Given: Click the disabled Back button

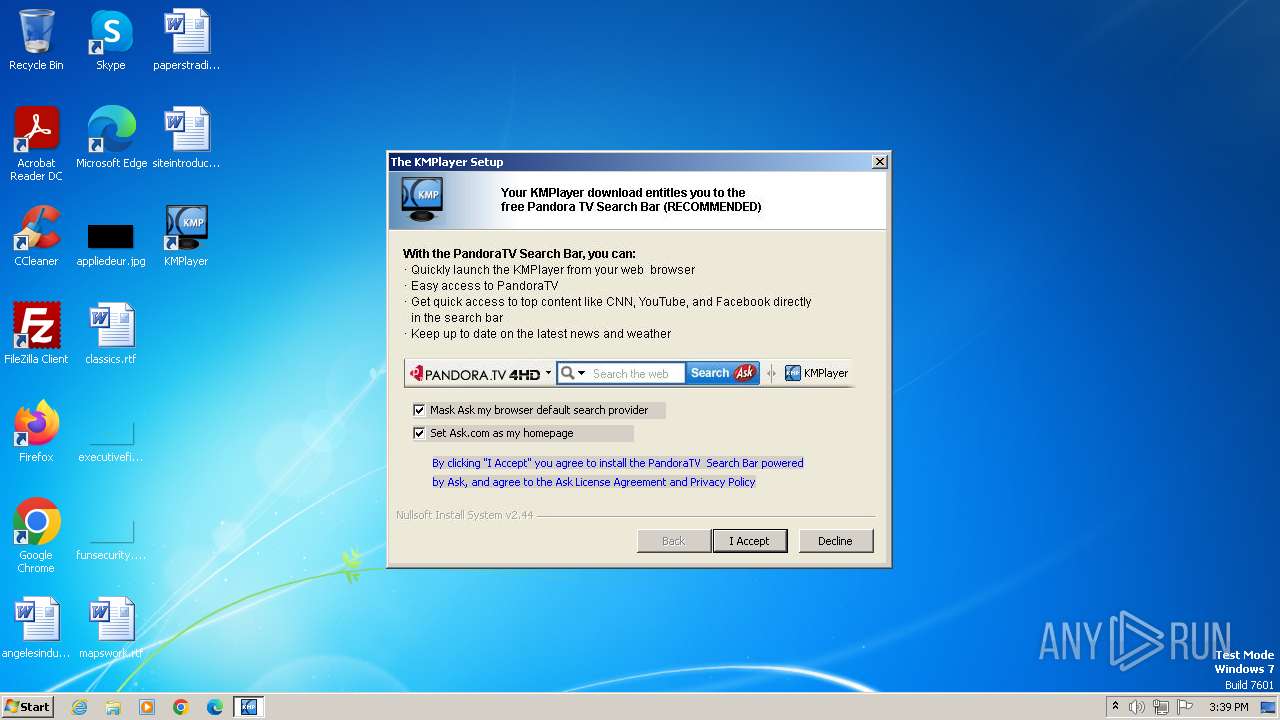Looking at the screenshot, I should click(x=673, y=541).
